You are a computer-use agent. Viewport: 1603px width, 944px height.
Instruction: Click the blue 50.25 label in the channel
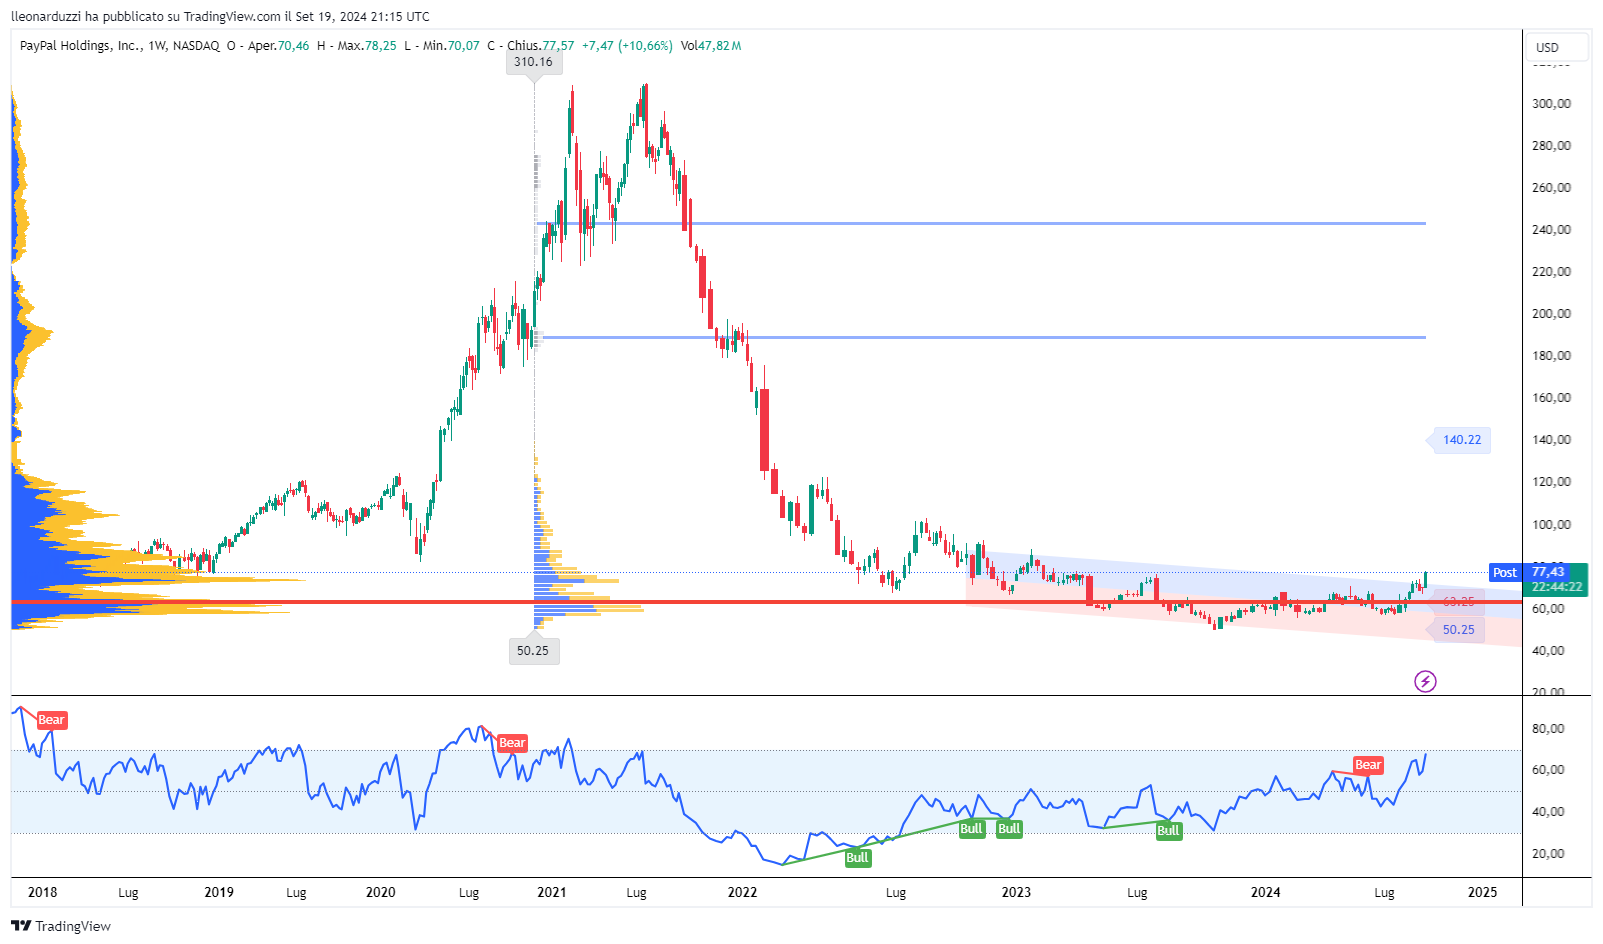tap(1458, 630)
